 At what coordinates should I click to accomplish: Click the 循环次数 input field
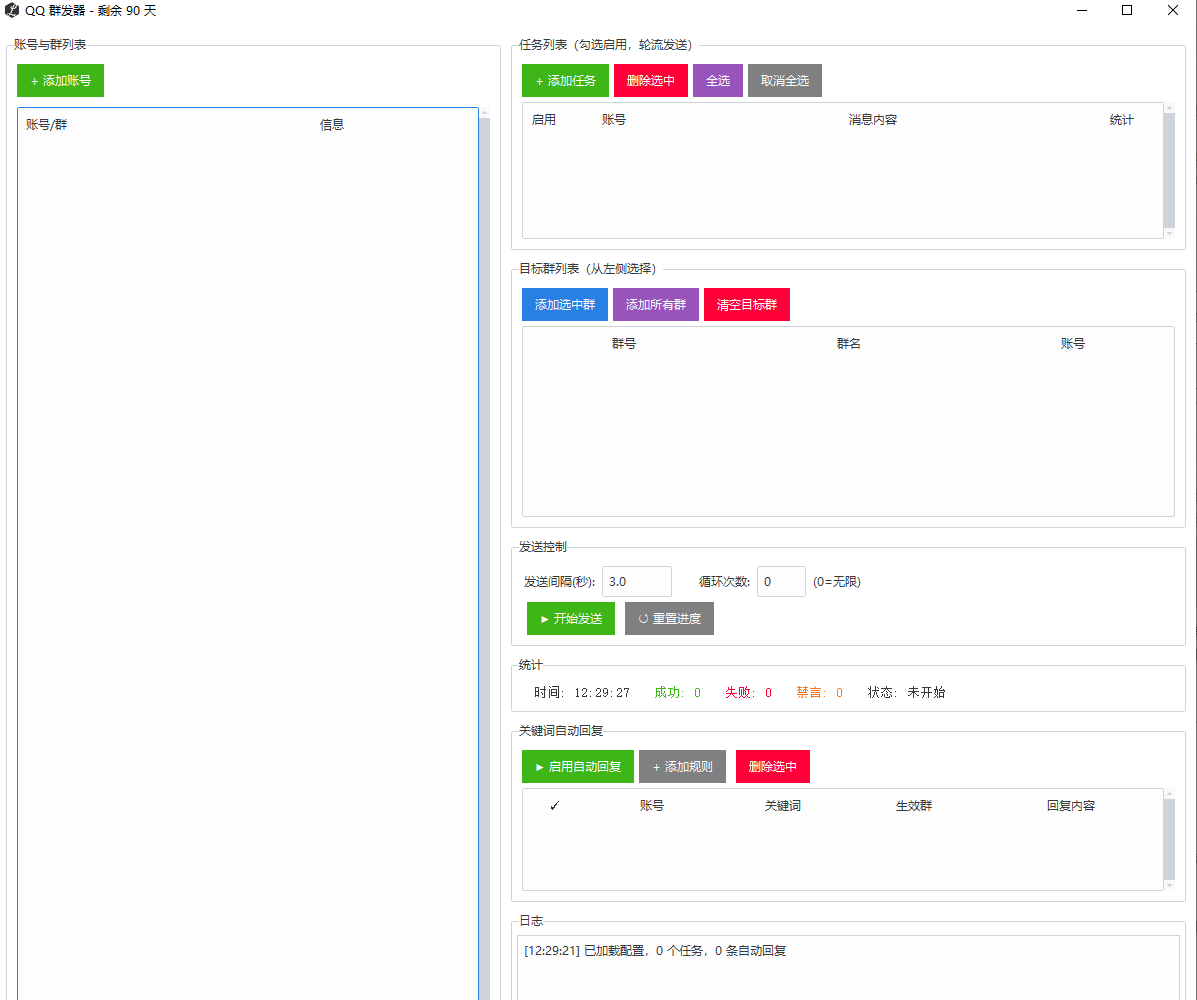pos(780,582)
